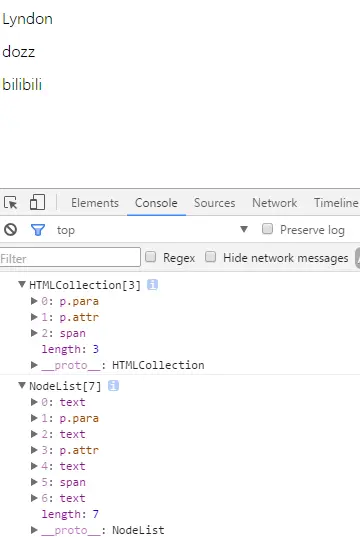360x537 pixels.
Task: Toggle the device toolbar icon
Action: [37, 202]
